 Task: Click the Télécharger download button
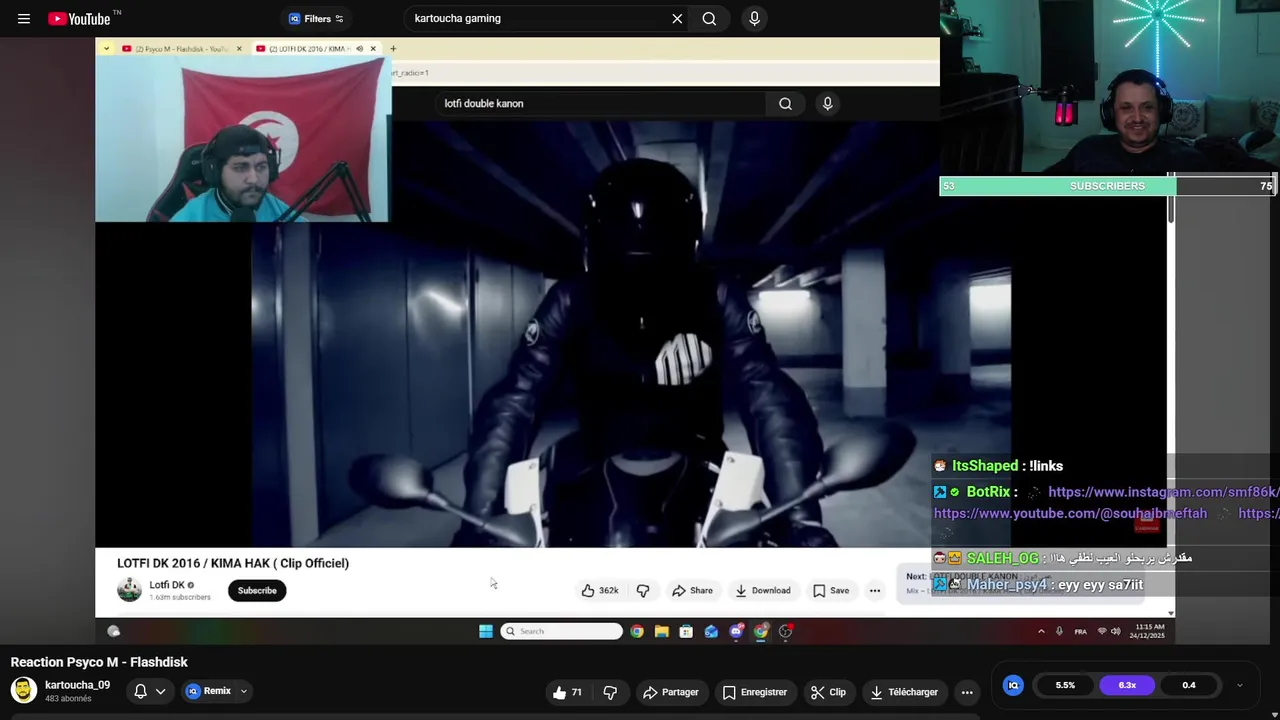(904, 692)
